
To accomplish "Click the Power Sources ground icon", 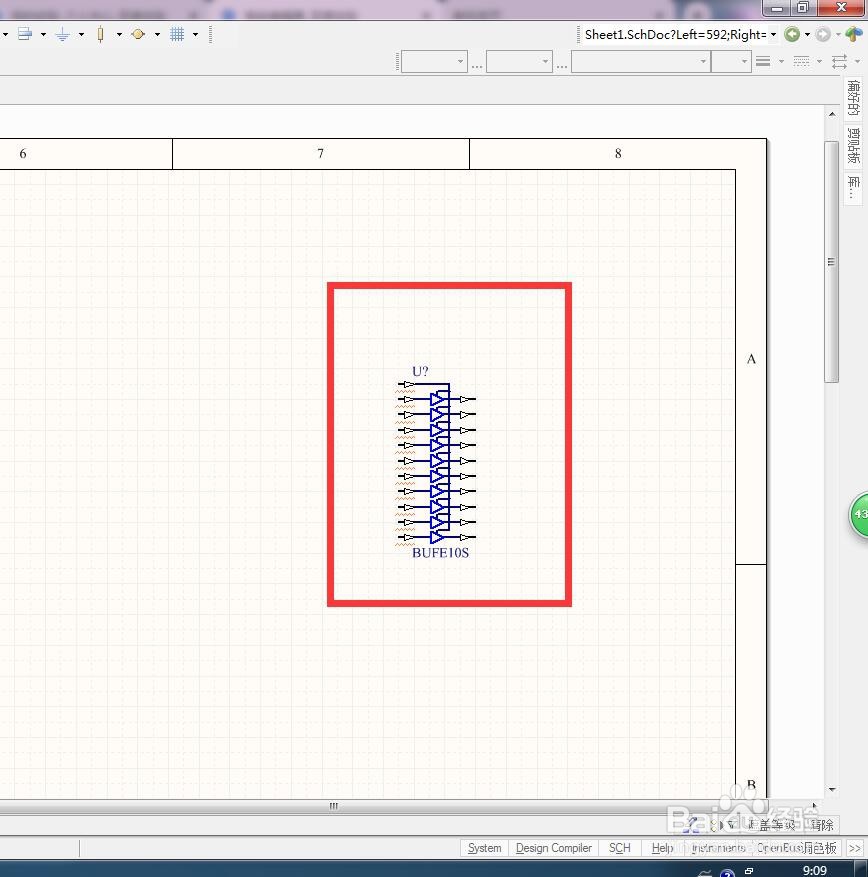I will tap(63, 35).
